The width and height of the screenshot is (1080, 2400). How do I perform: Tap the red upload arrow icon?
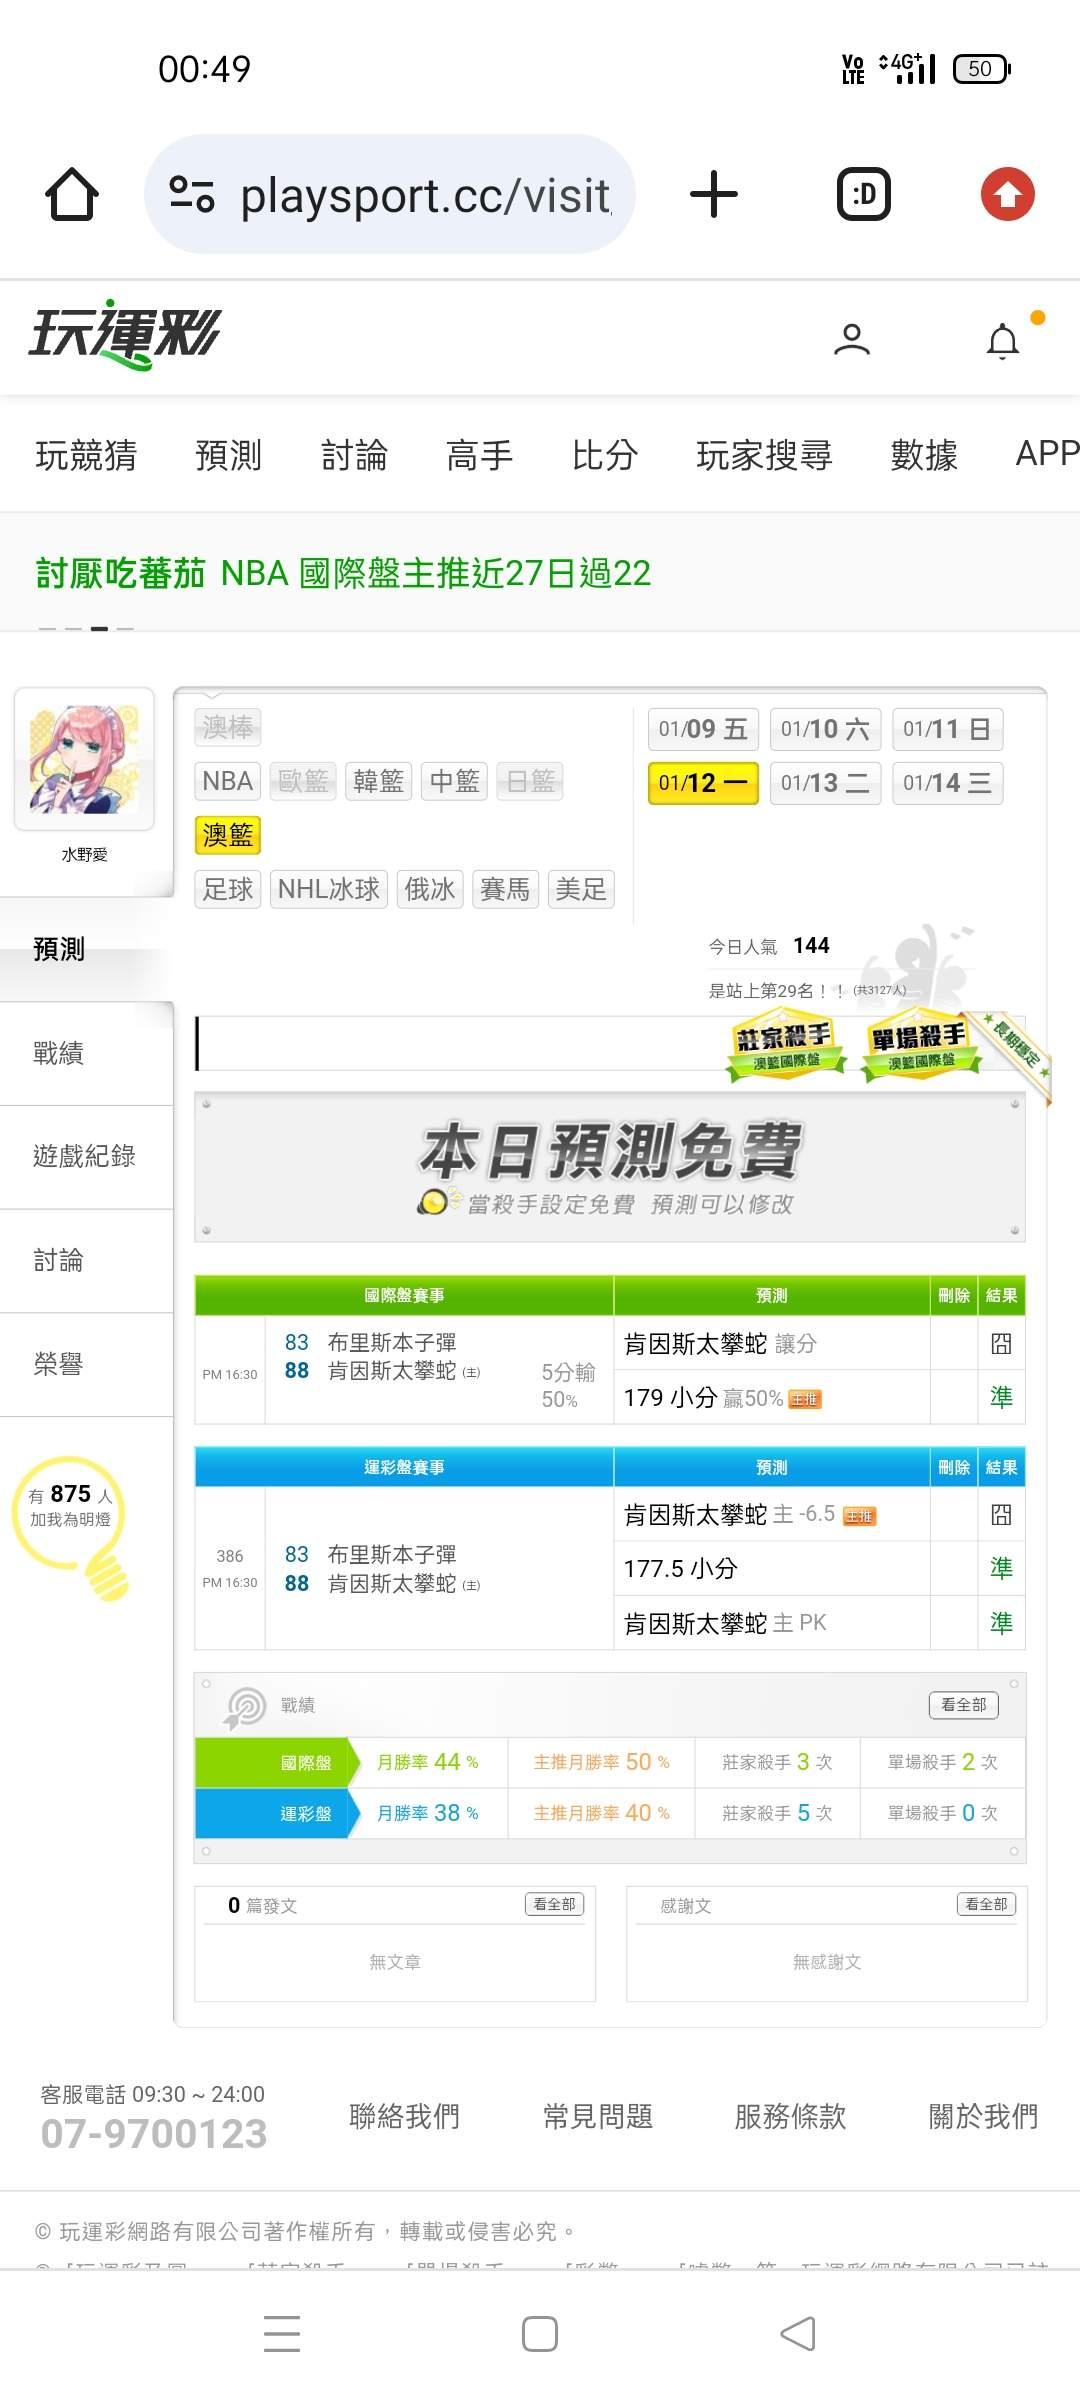coord(1007,194)
